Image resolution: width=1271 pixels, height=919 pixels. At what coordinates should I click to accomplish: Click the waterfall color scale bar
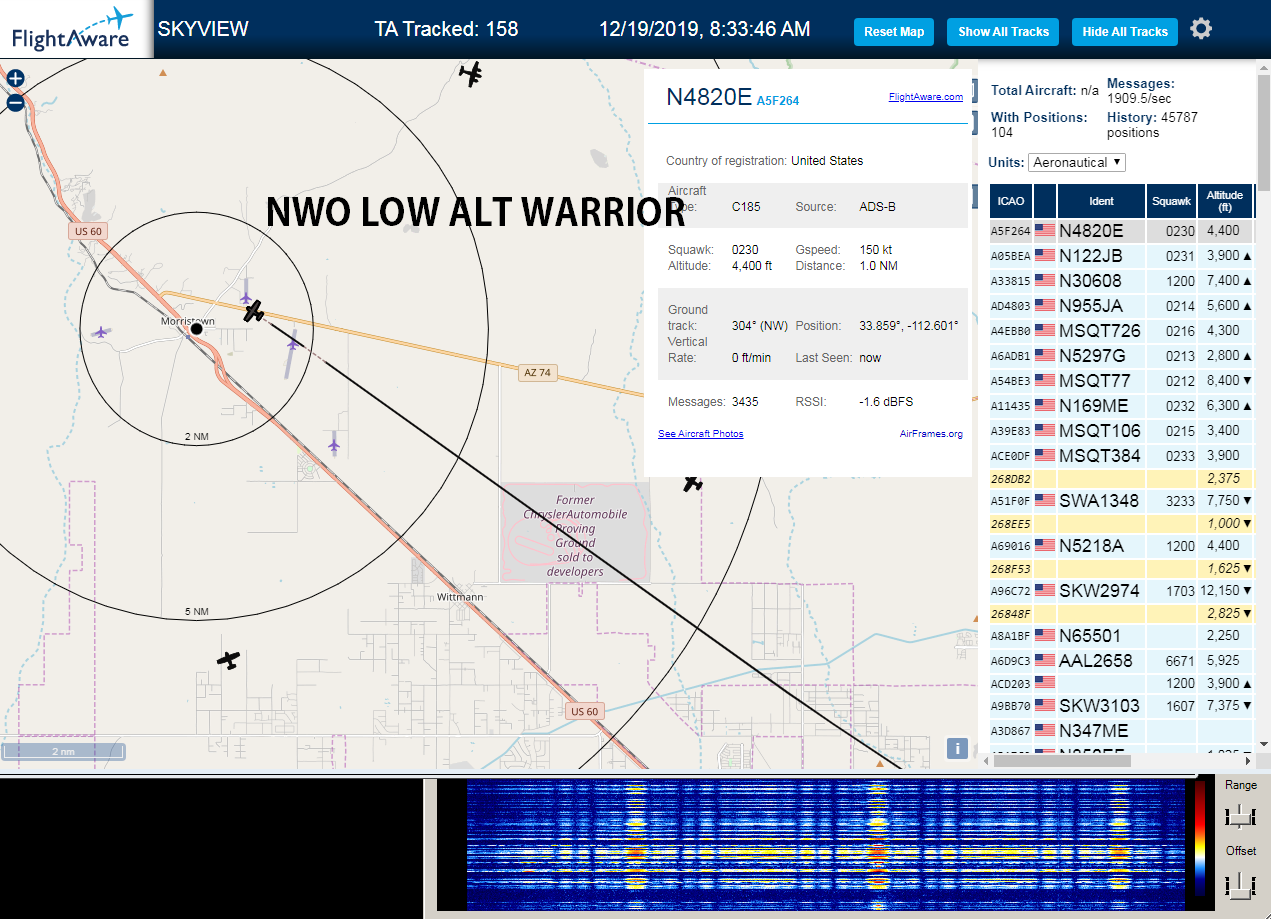point(1200,836)
